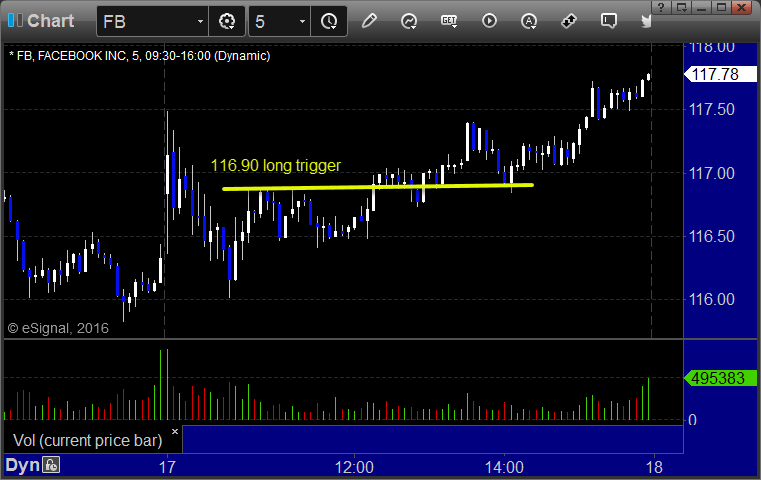This screenshot has width=761, height=480.
Task: Close the Vol study label with ×
Action: 175,431
